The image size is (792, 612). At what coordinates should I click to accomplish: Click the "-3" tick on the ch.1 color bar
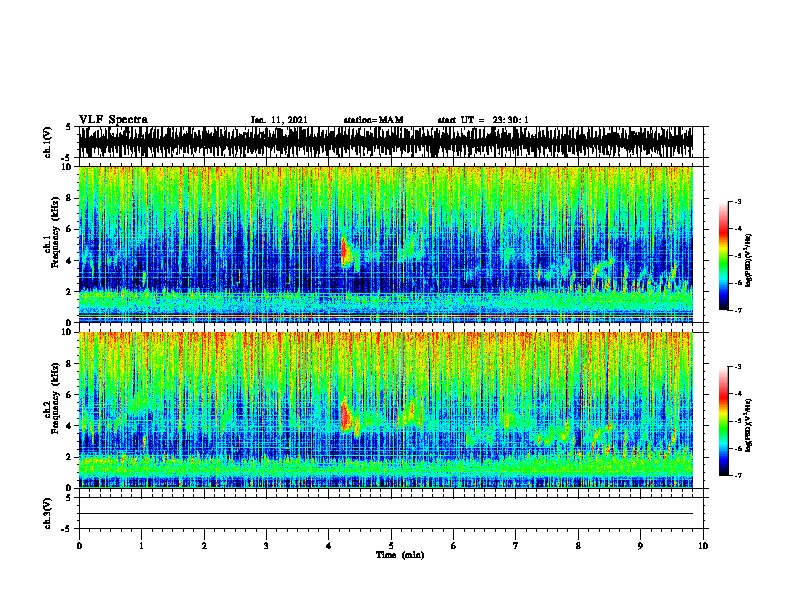pos(738,201)
